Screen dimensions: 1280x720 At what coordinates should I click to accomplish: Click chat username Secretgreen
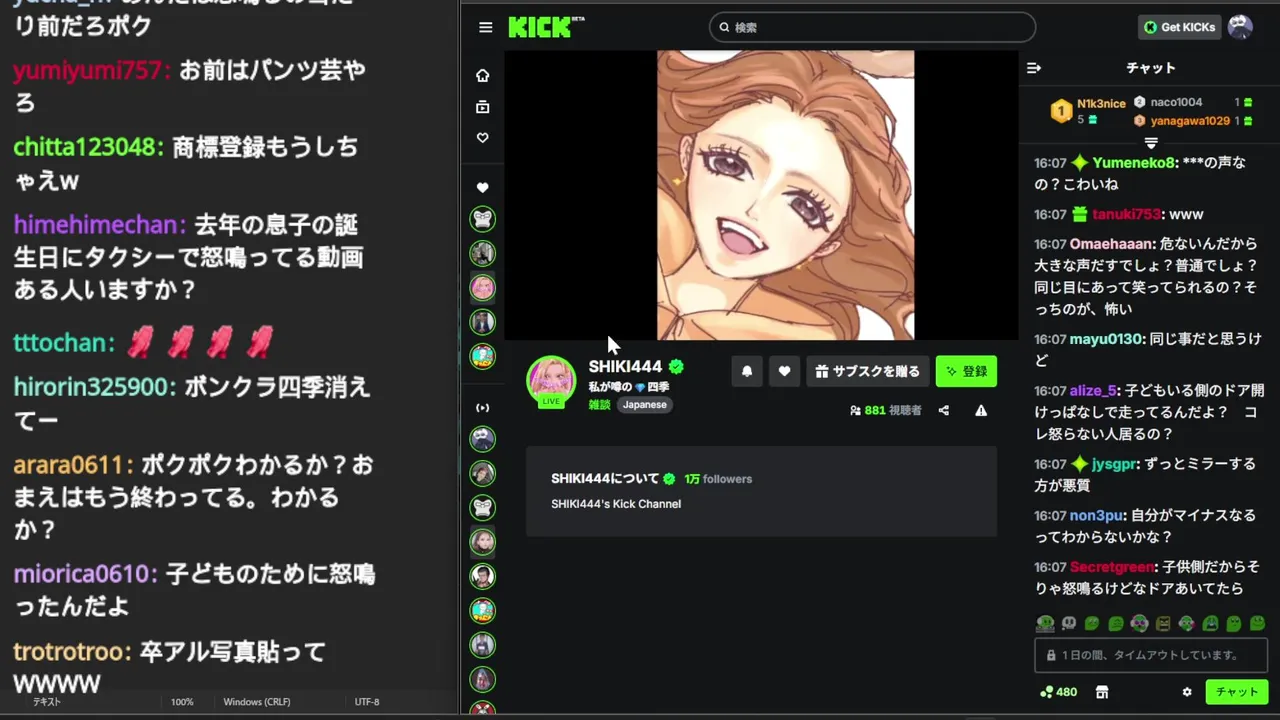(1114, 567)
